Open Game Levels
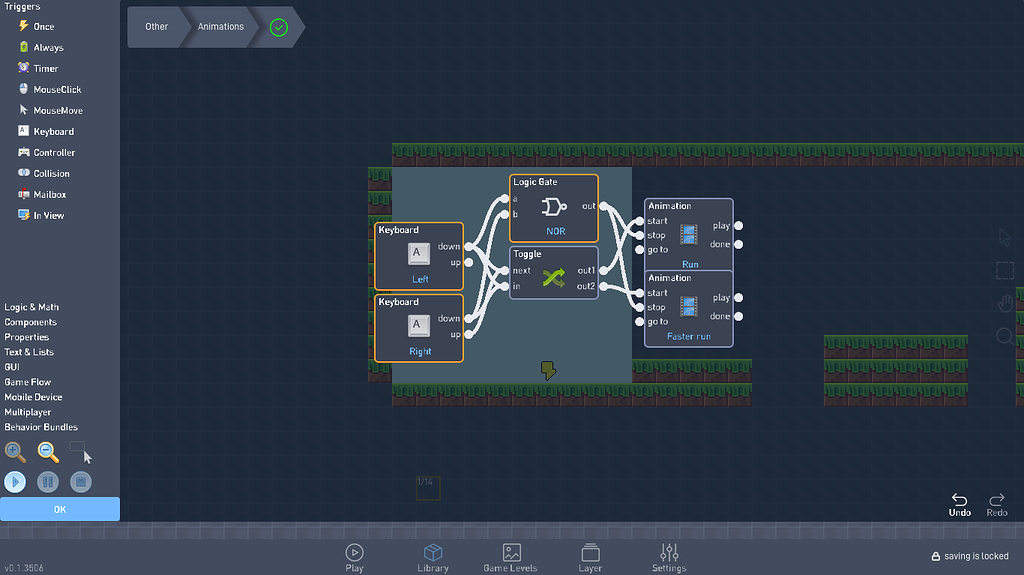The width and height of the screenshot is (1024, 575). coord(511,558)
